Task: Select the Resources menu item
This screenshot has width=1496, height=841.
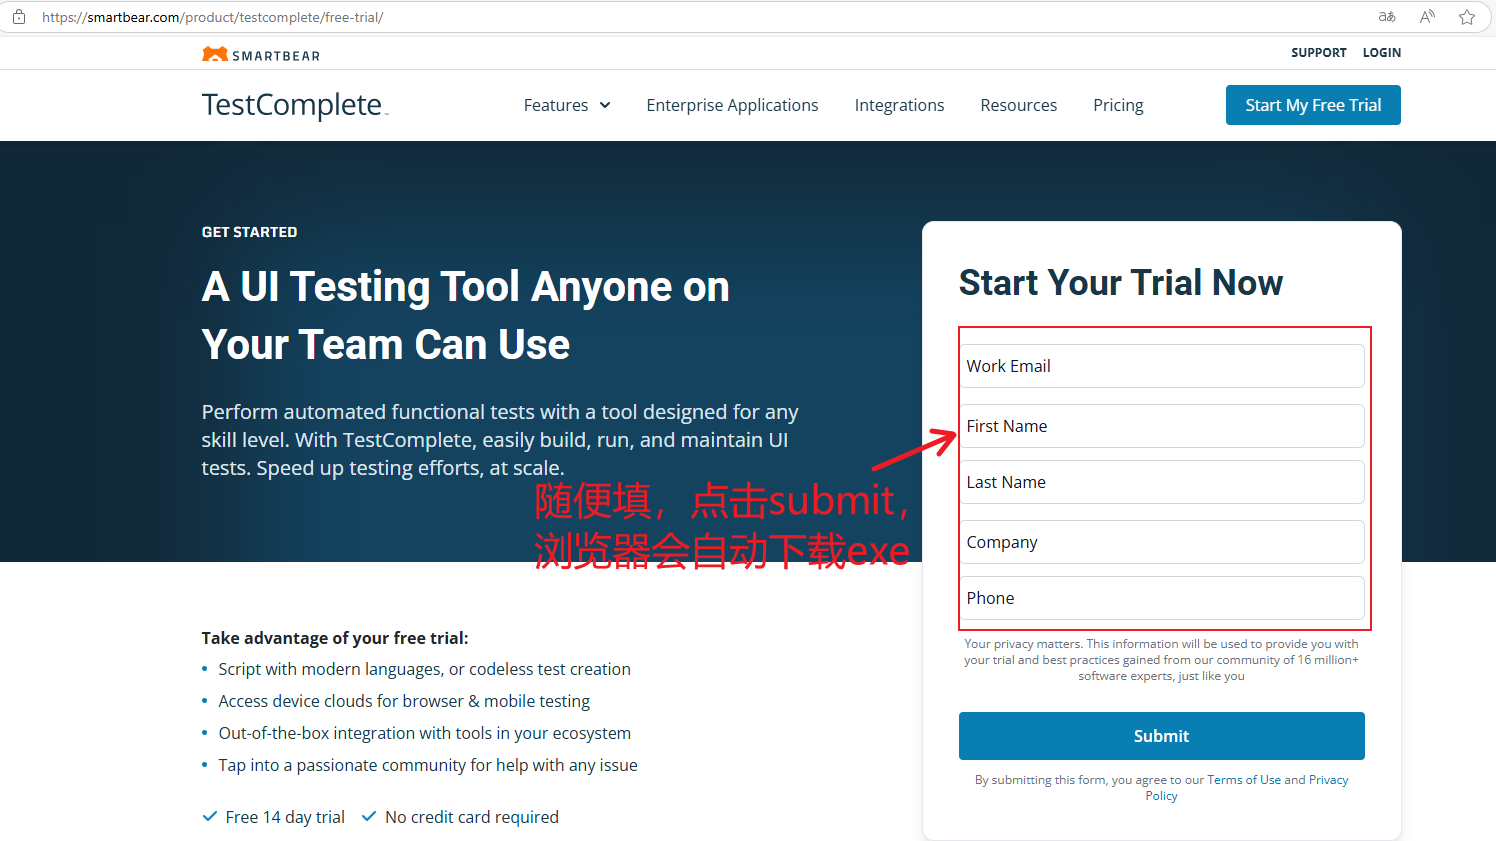Action: pos(1018,105)
